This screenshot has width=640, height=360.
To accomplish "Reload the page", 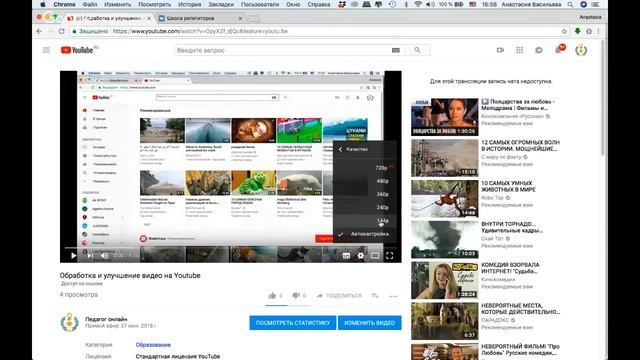I will tap(62, 31).
